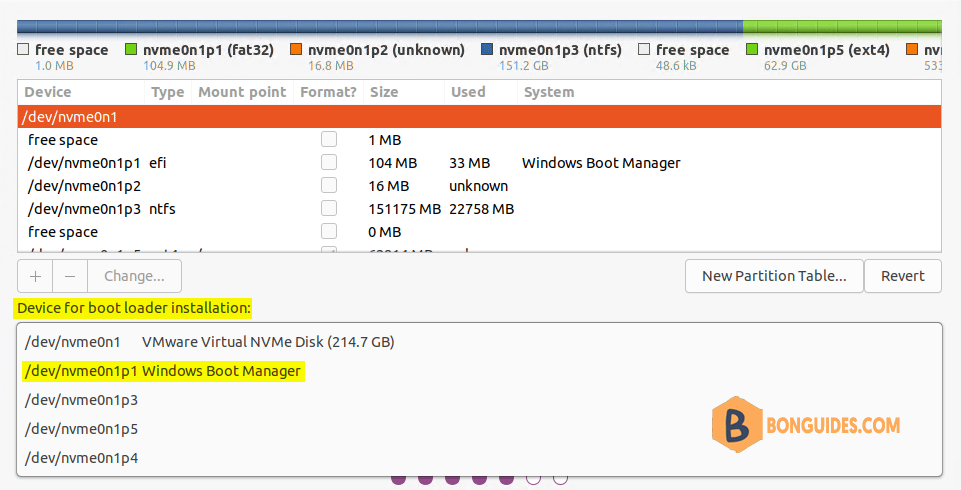
Task: Click the blue ntfs segment in partition bar
Action: tap(380, 26)
